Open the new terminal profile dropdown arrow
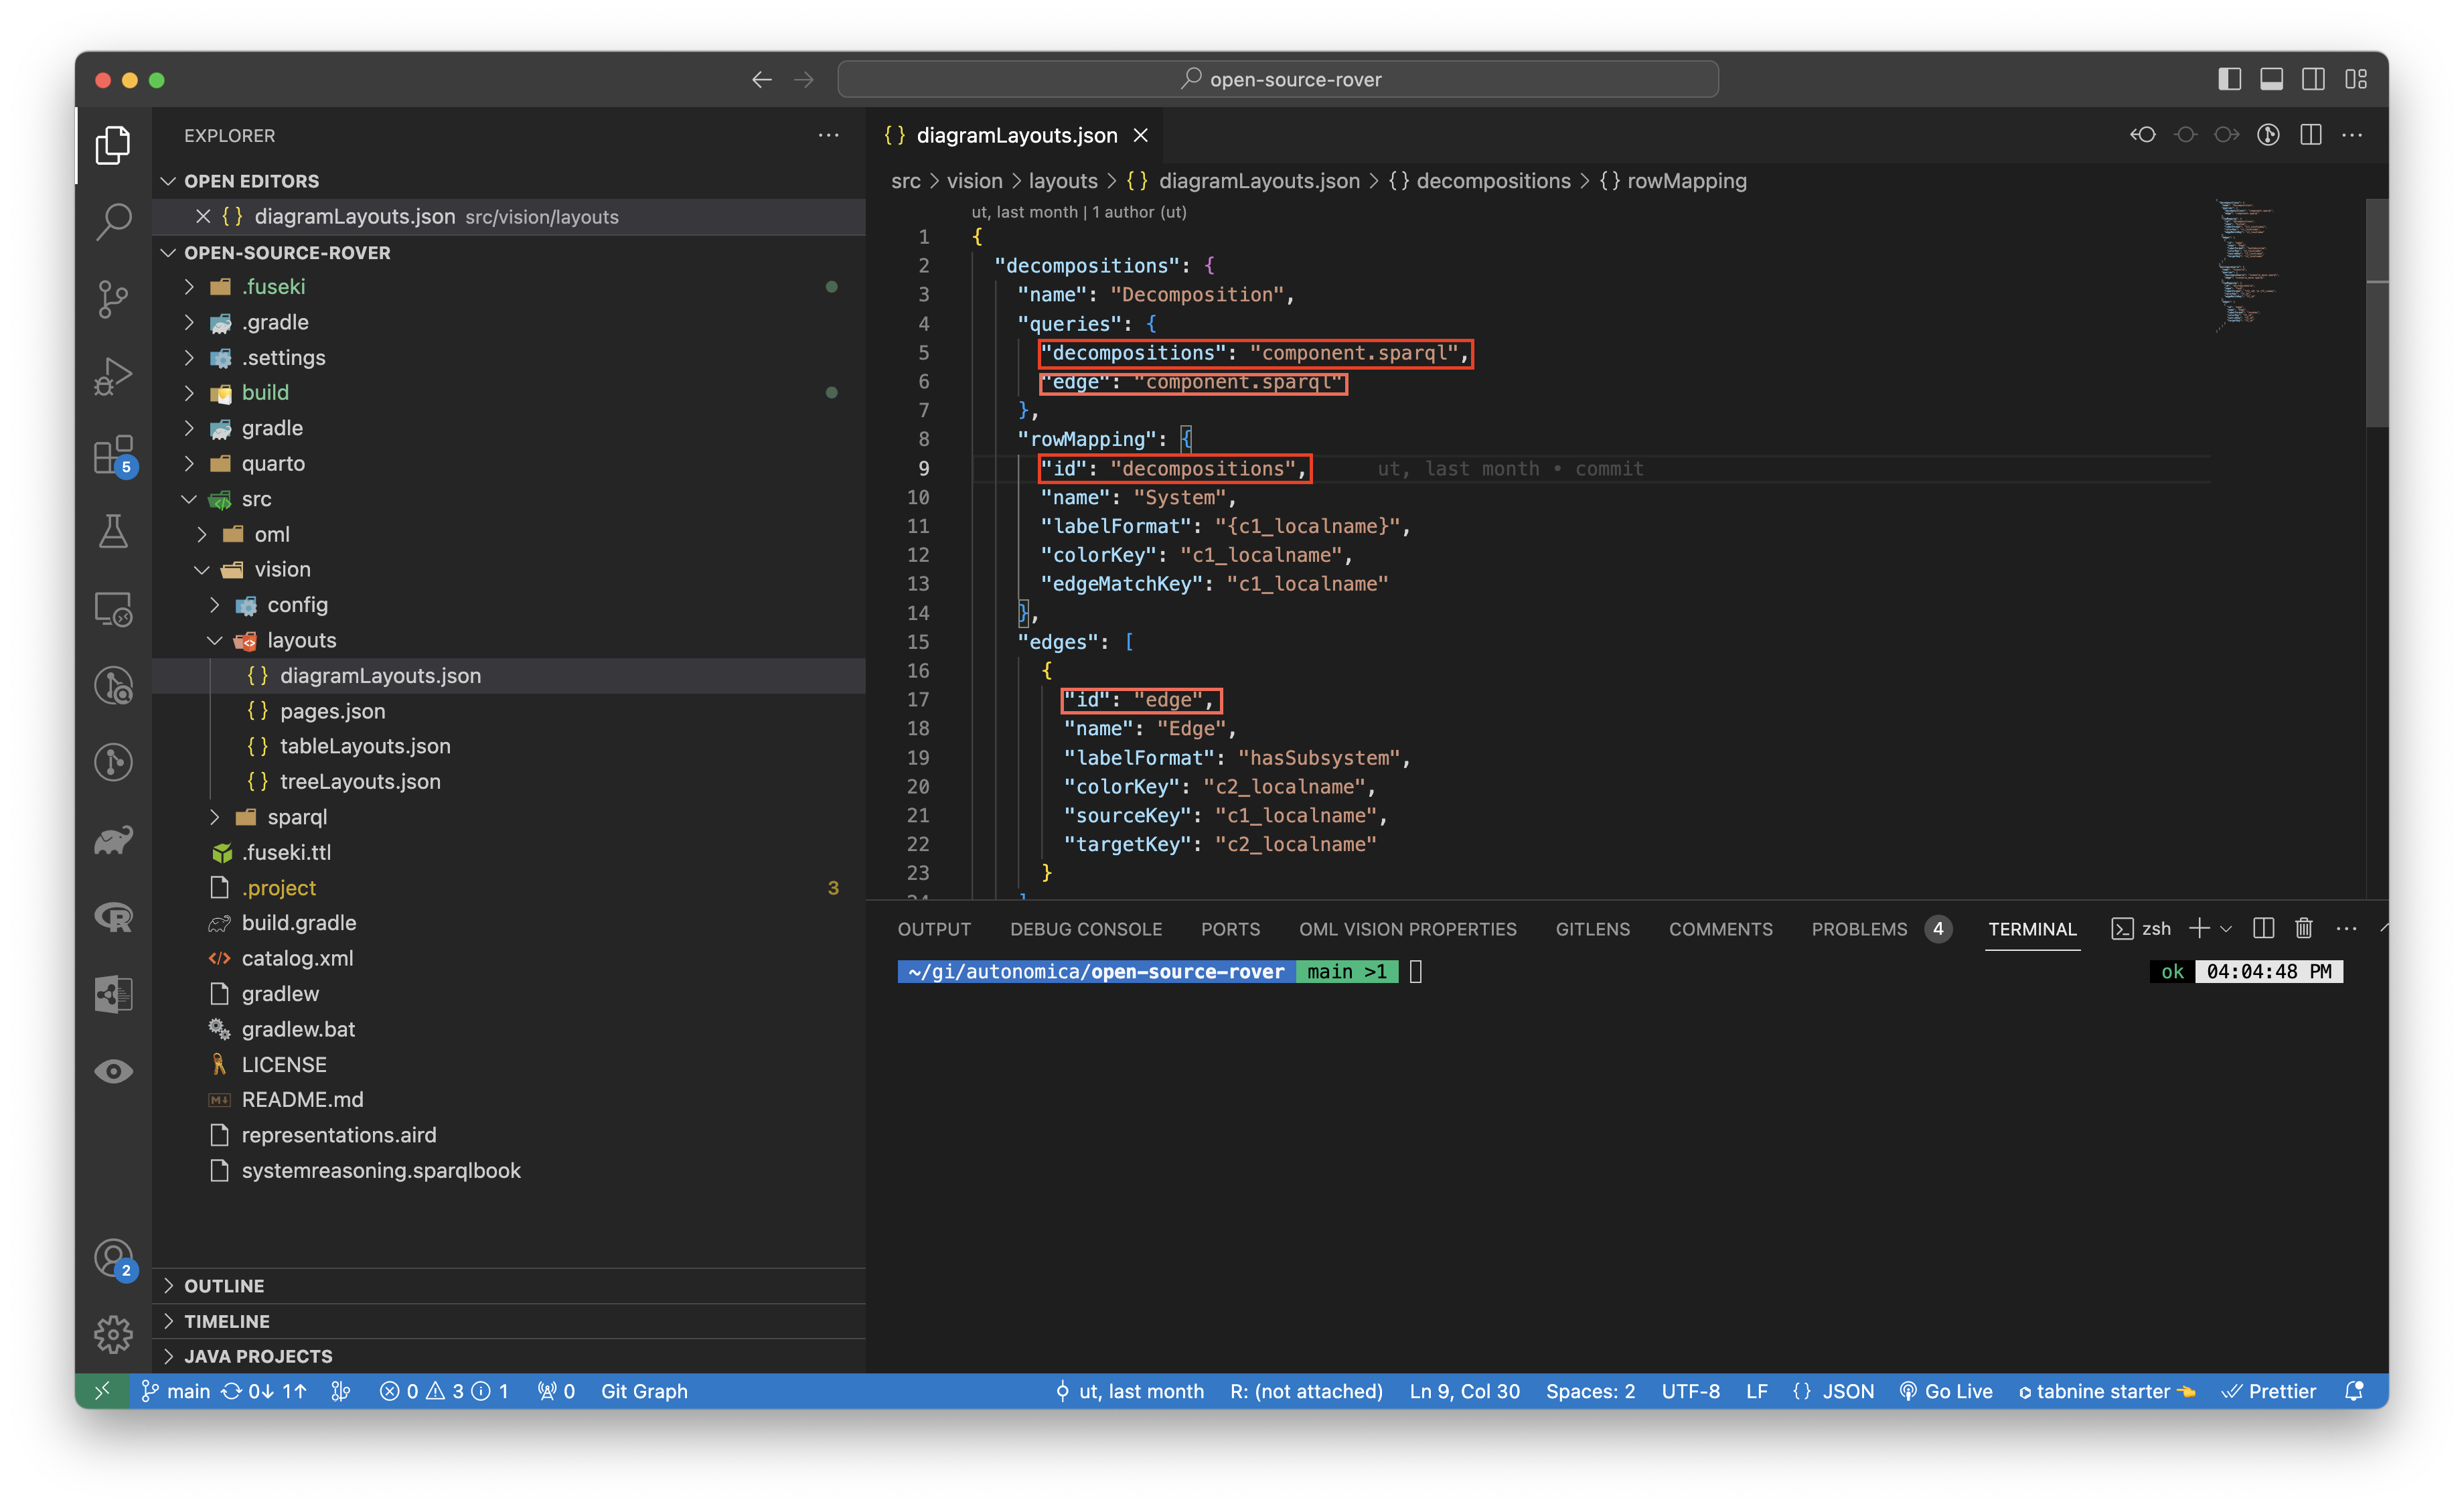 click(x=2226, y=929)
